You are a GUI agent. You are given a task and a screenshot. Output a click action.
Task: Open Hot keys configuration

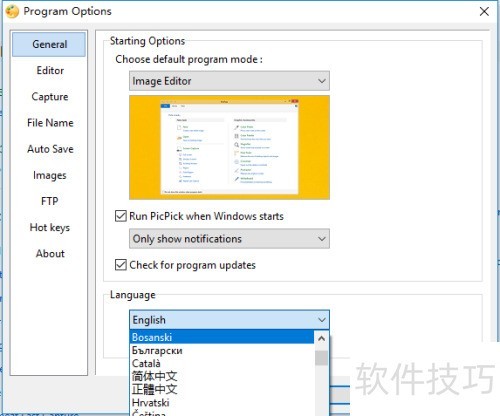(x=50, y=227)
